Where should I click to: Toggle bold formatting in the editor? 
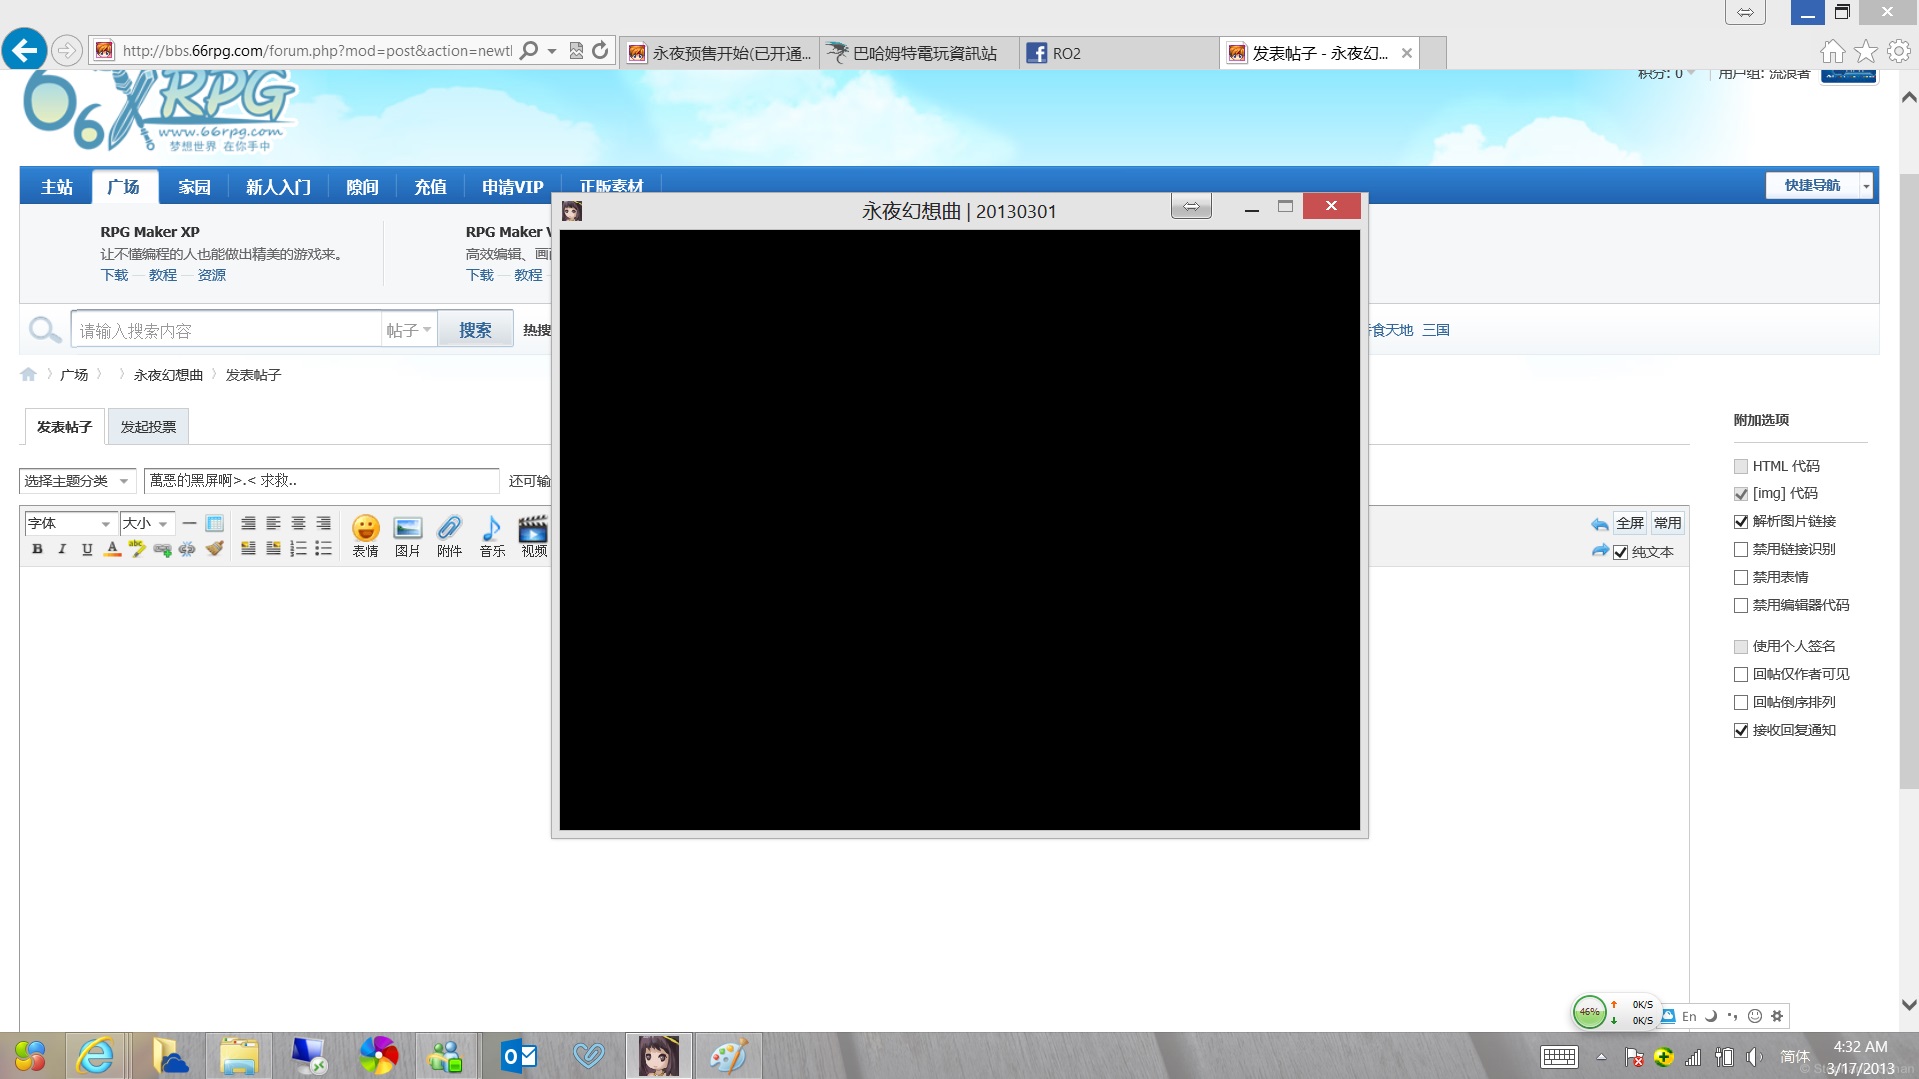[37, 549]
